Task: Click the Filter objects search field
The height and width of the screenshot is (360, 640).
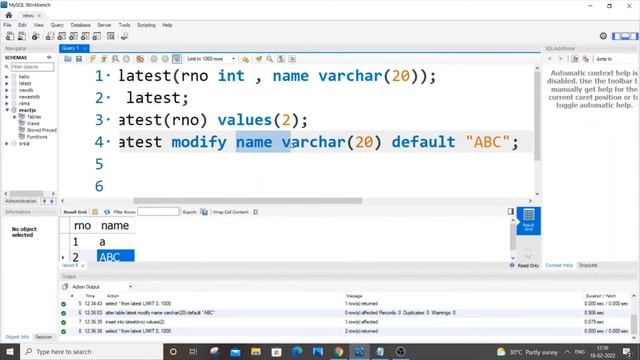Action: click(32, 67)
